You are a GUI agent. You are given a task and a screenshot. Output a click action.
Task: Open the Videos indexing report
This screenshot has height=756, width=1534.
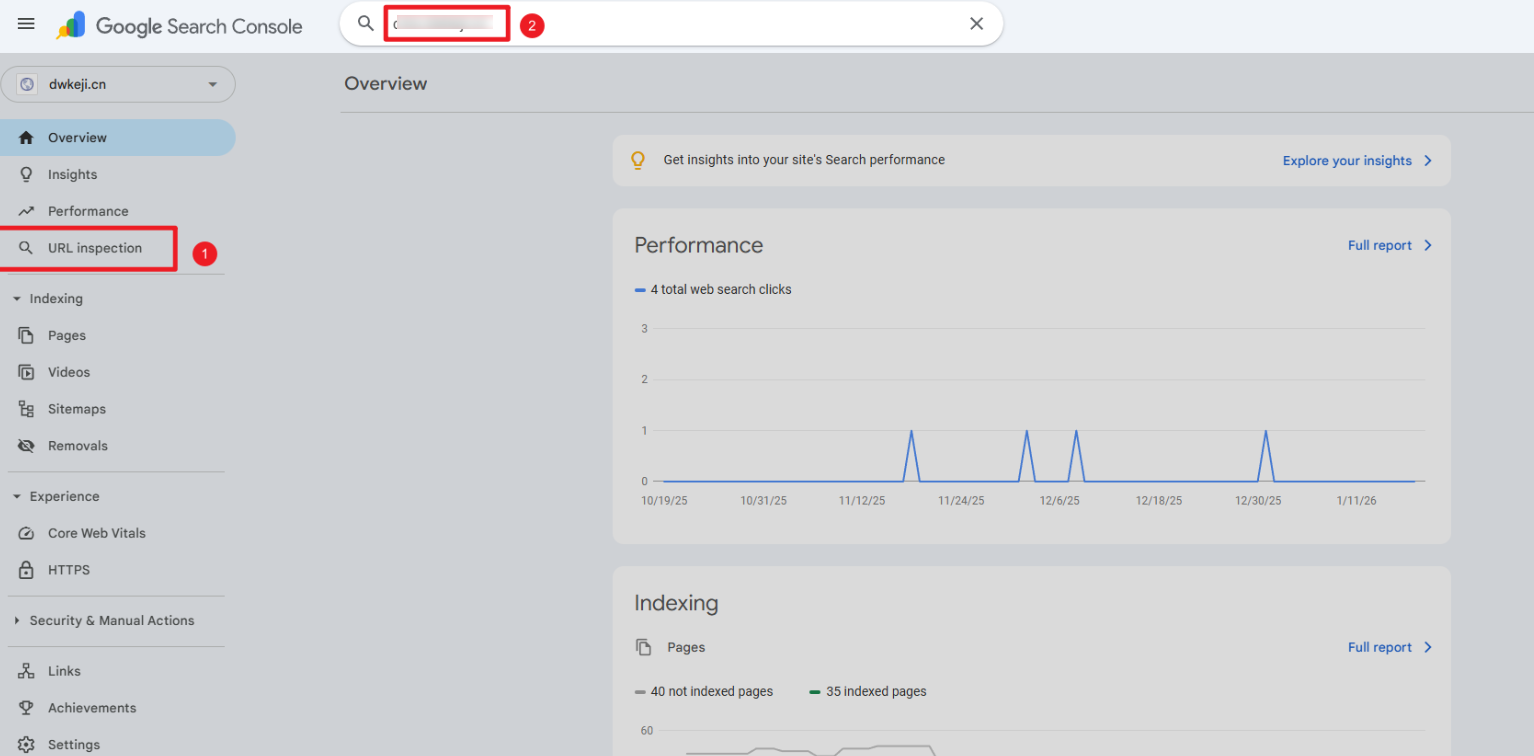click(x=69, y=373)
